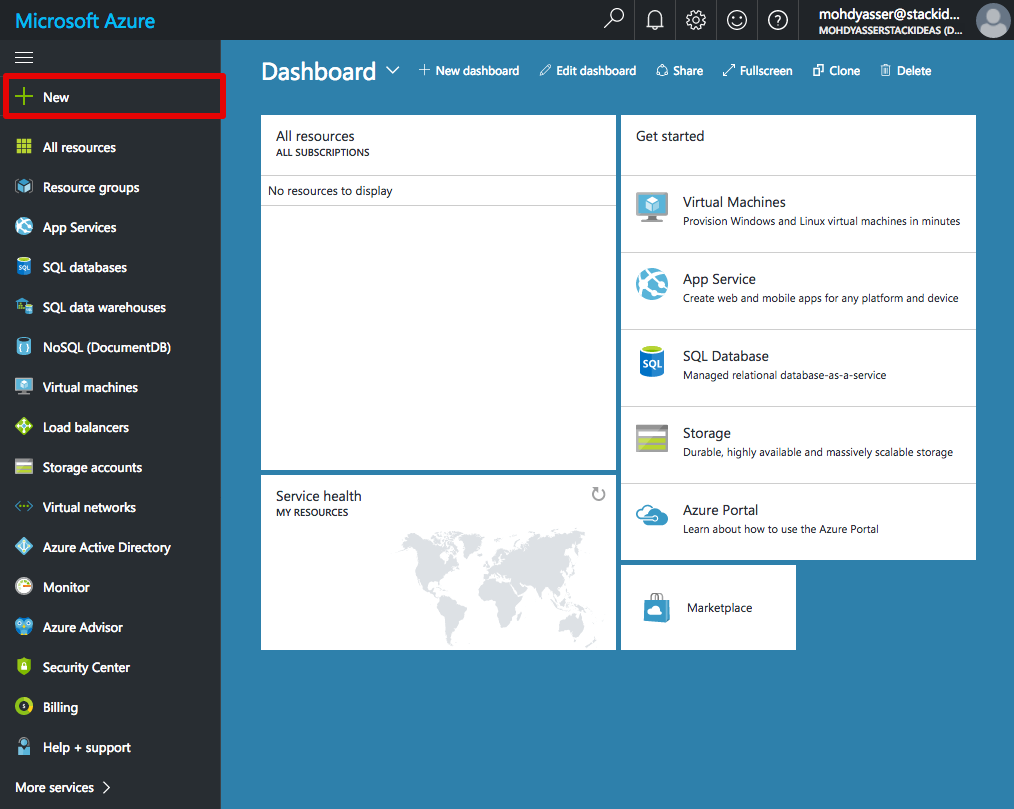Click the Security Center shield icon
Screen dimensions: 1014x809
[24, 667]
